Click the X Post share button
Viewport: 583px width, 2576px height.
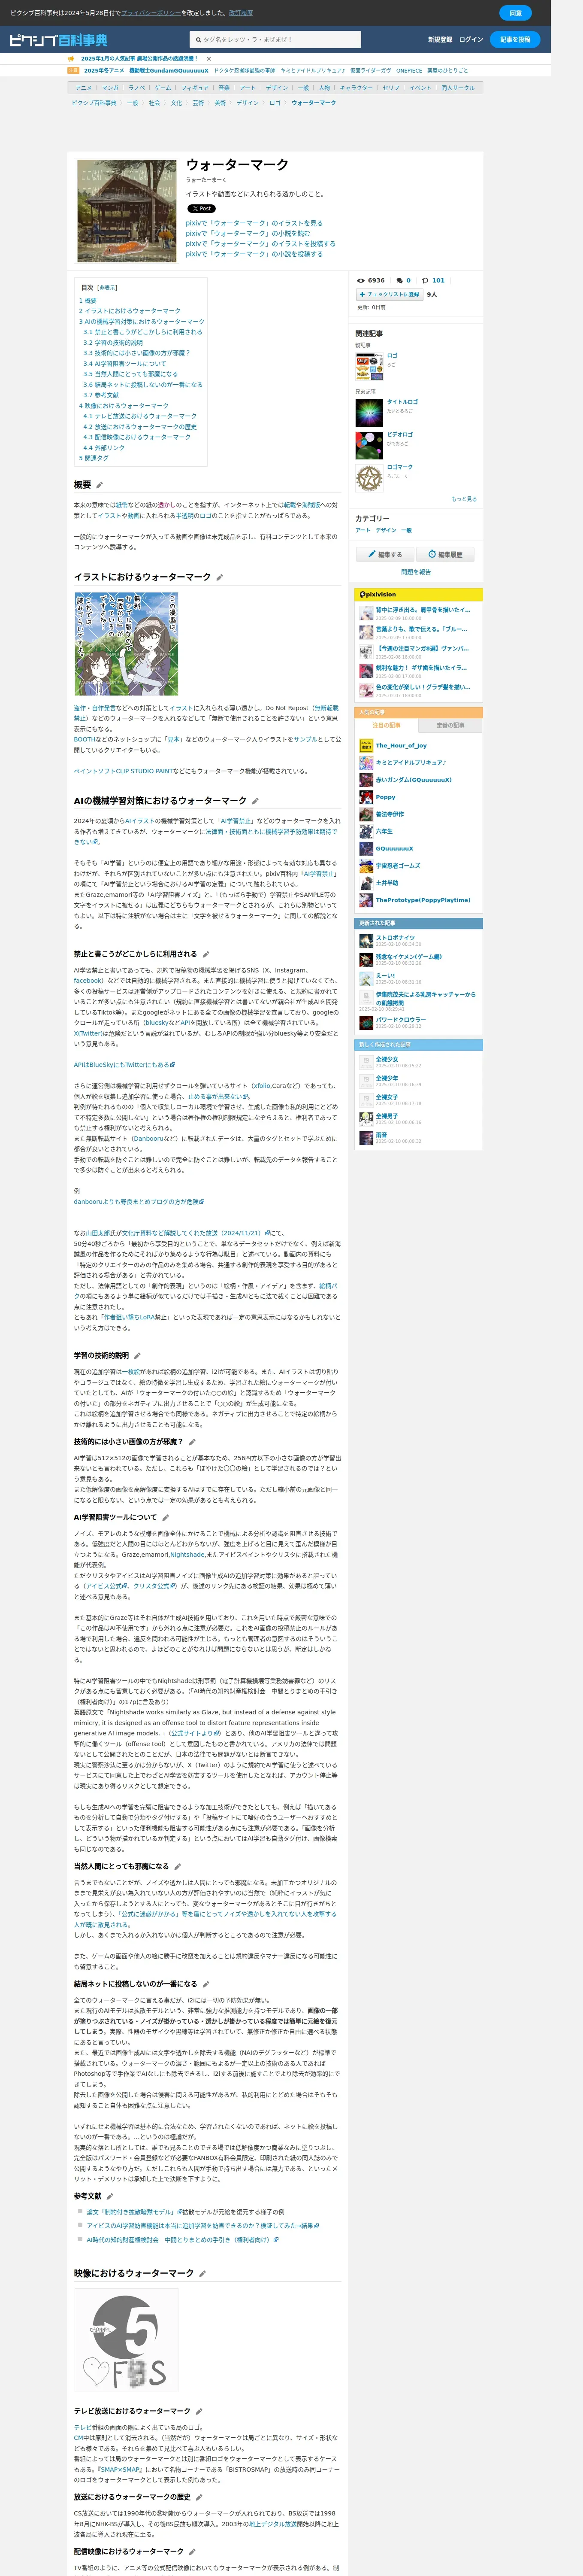point(201,209)
